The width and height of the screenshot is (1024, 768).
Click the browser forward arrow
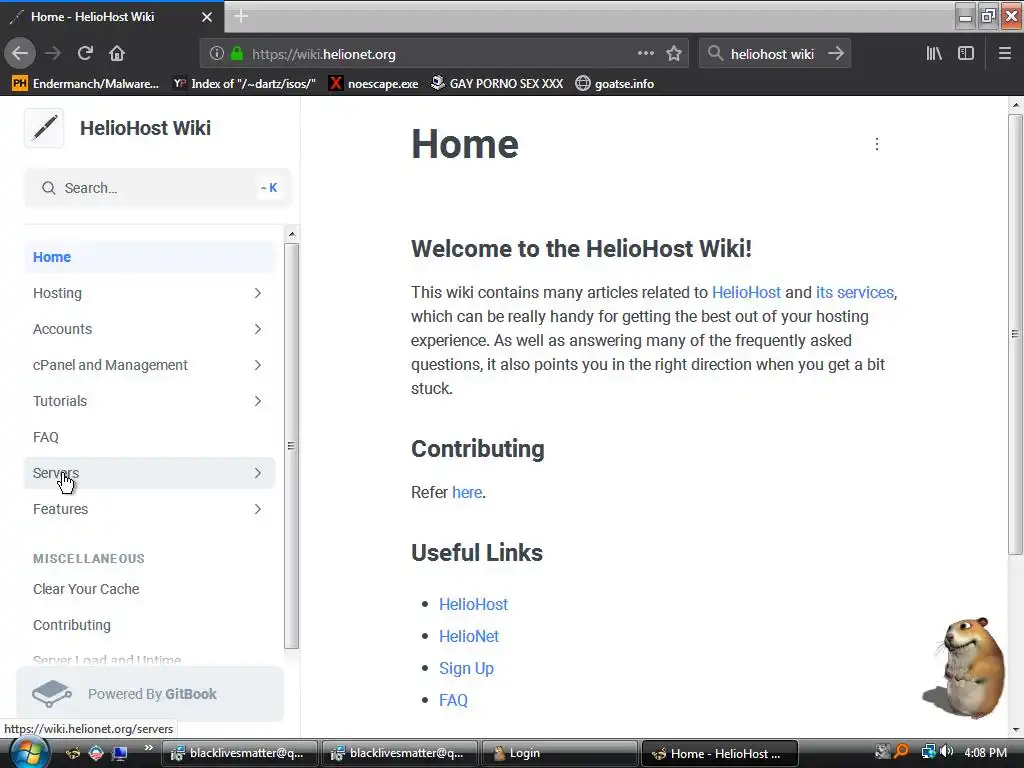click(53, 54)
